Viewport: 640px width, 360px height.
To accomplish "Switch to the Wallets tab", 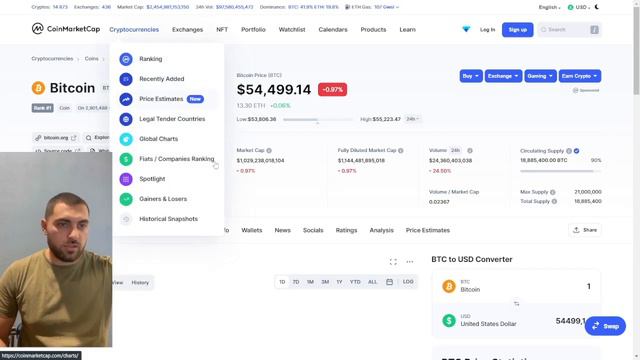I will [251, 231].
